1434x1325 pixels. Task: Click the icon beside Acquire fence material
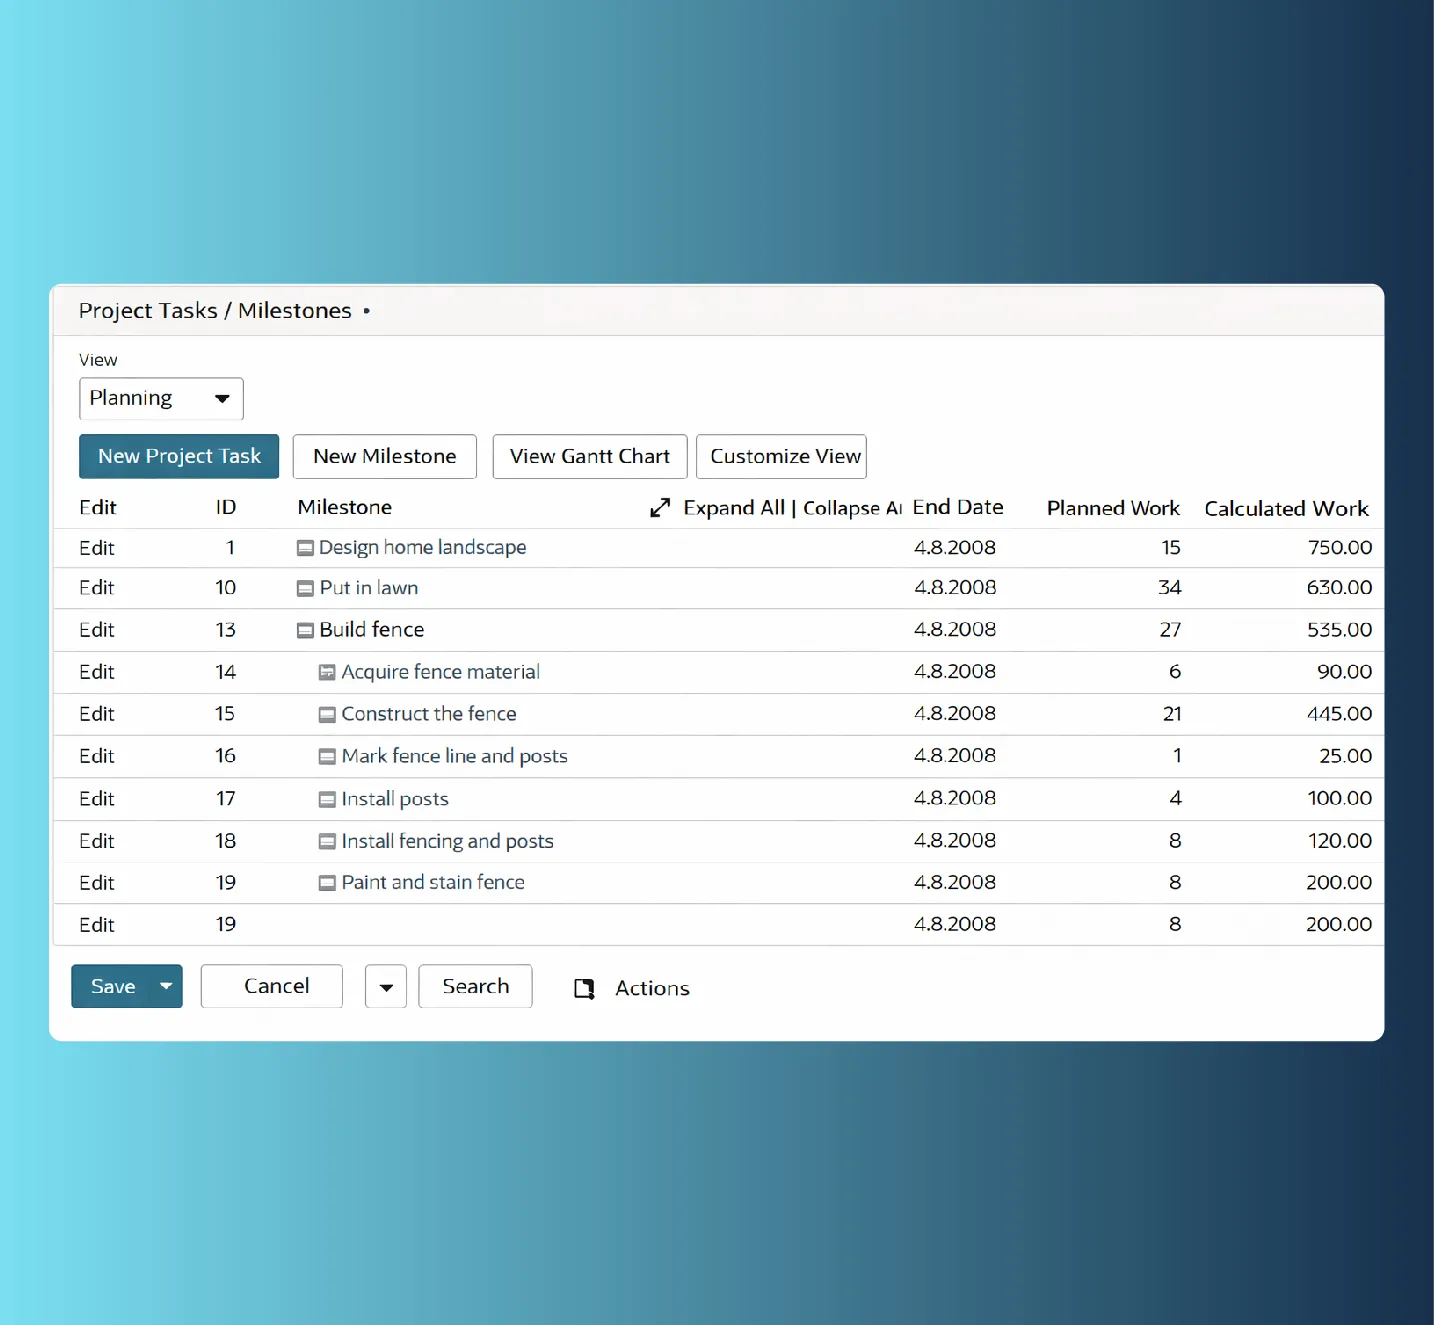tap(327, 673)
